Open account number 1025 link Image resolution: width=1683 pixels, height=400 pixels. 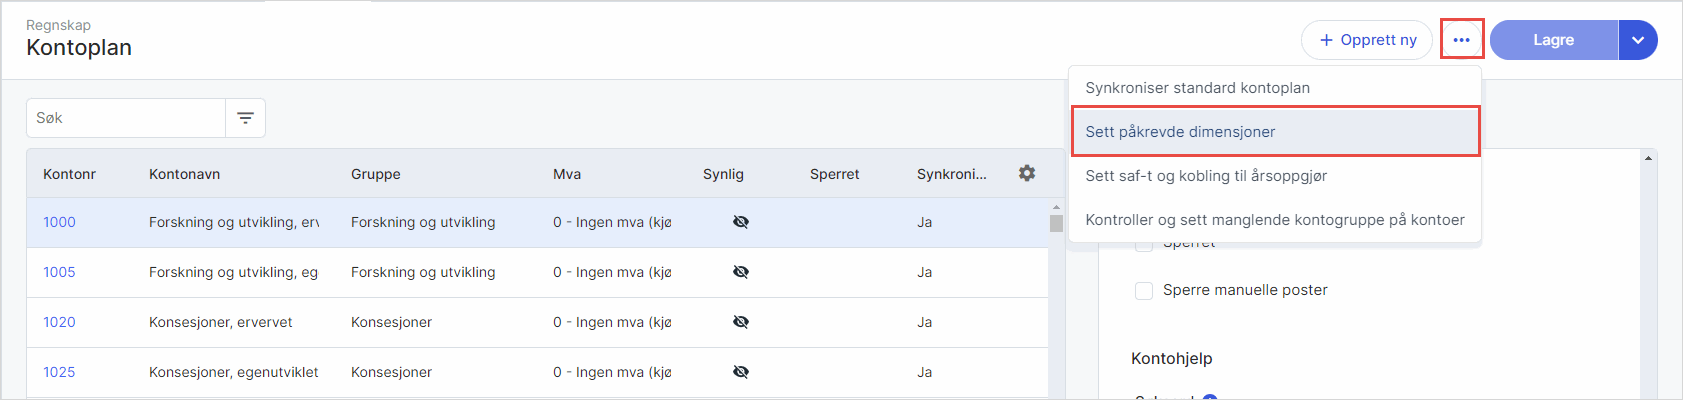point(59,372)
